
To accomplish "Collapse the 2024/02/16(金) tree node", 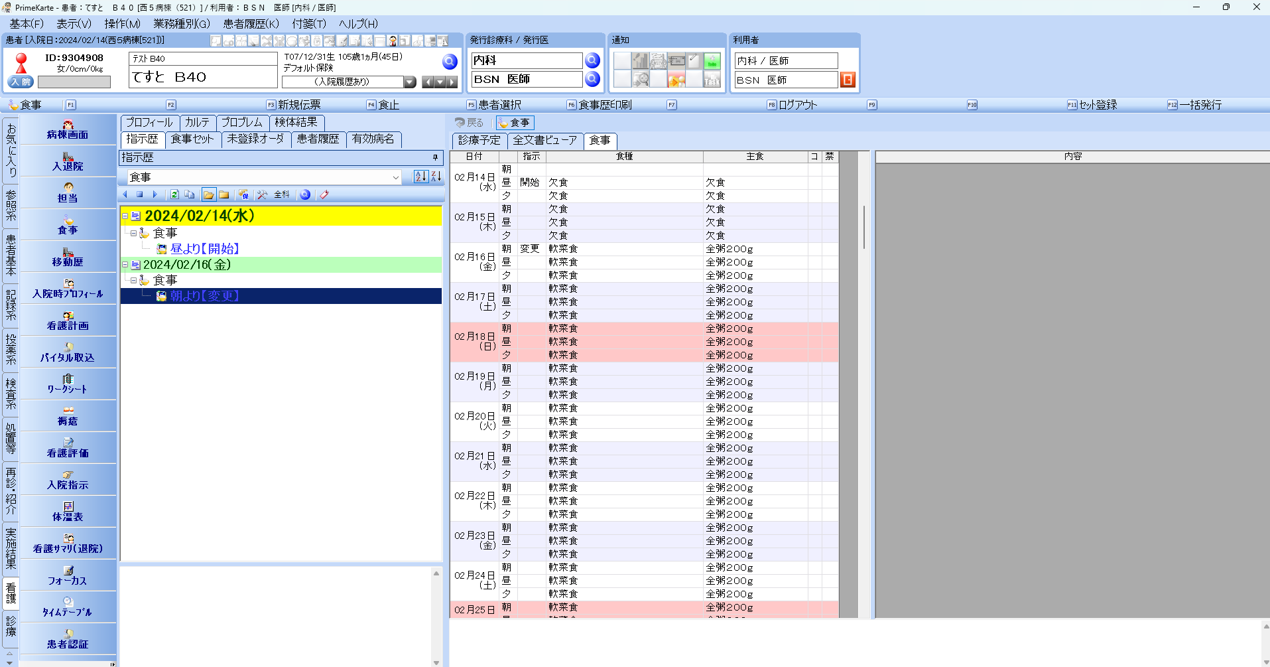I will coord(125,265).
